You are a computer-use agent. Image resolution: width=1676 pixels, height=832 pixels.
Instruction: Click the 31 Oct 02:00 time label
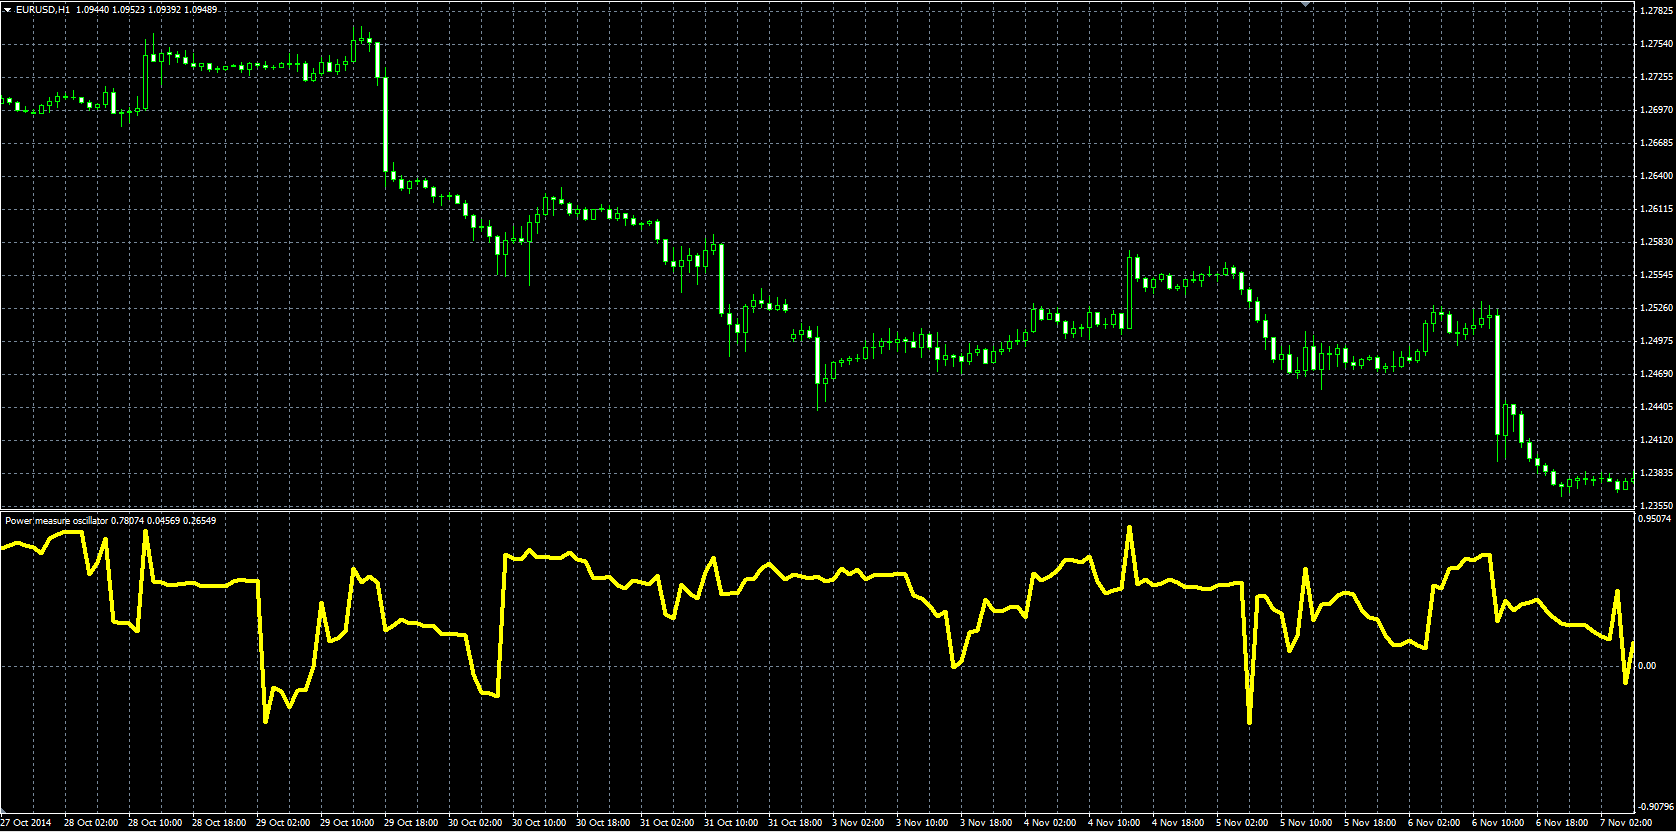click(x=667, y=823)
